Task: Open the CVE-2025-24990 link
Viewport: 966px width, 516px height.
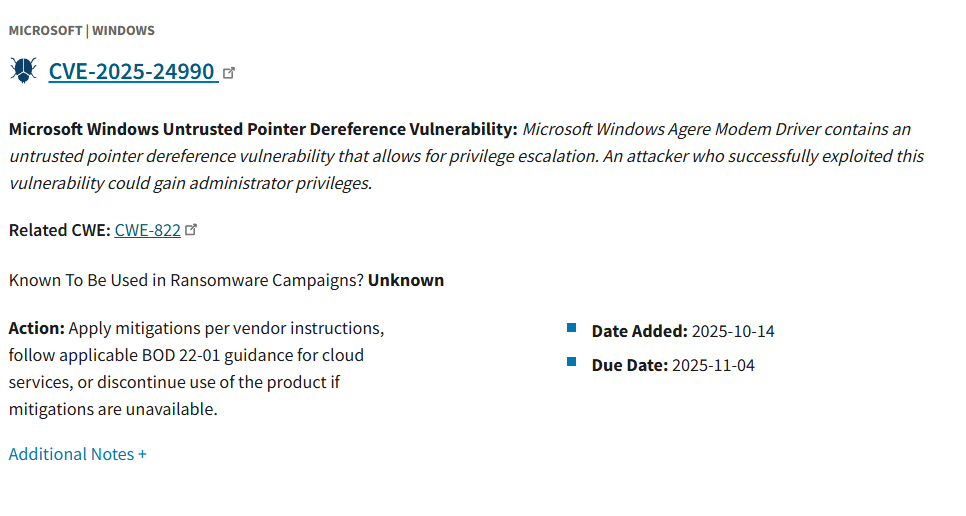Action: pyautogui.click(x=132, y=71)
